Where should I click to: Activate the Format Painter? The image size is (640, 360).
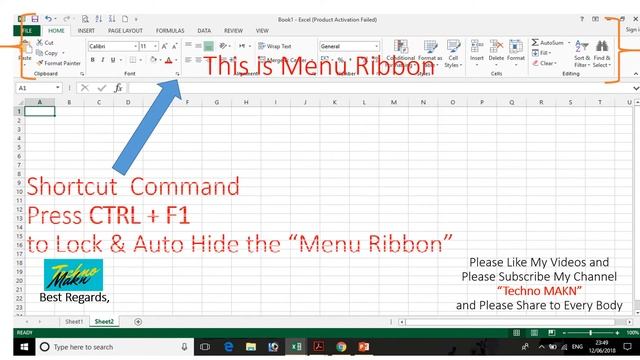pos(58,63)
